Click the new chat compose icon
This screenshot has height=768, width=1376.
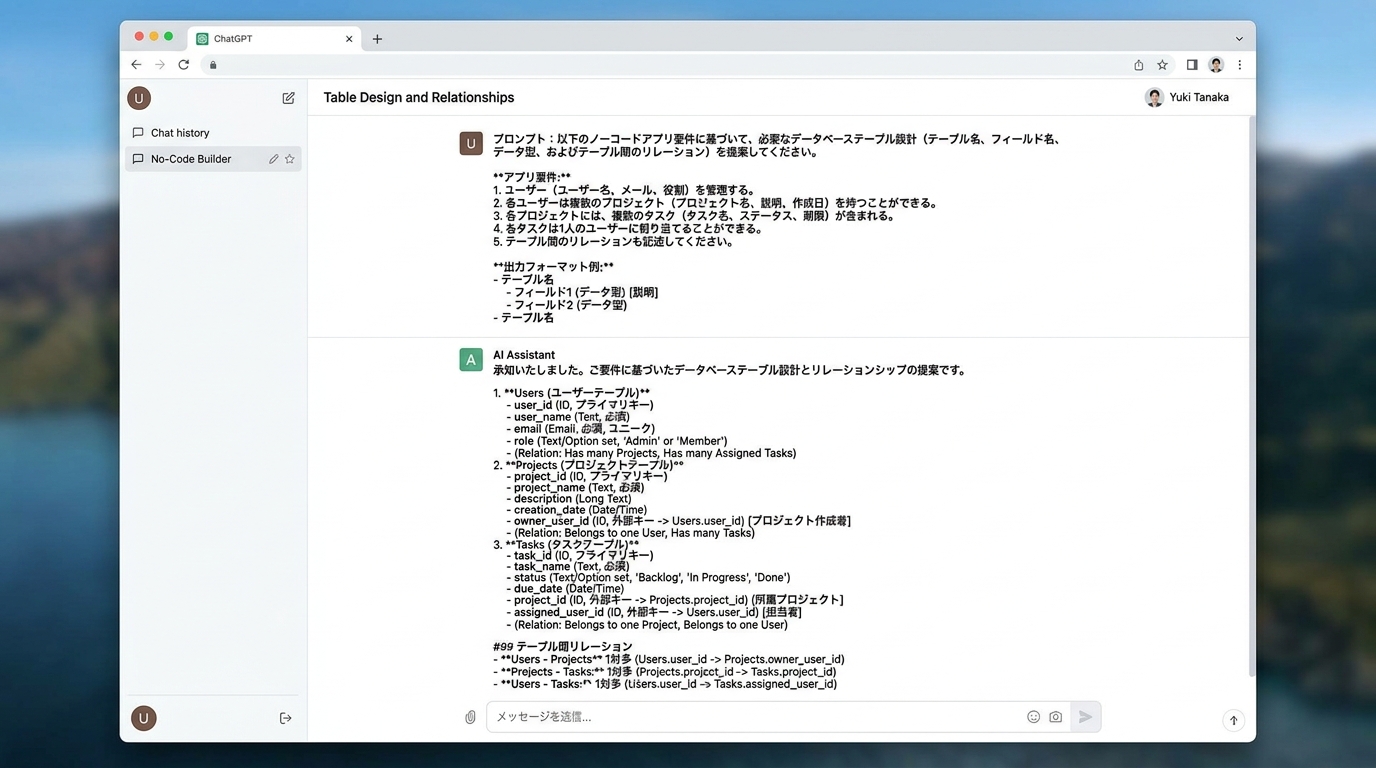click(x=288, y=98)
